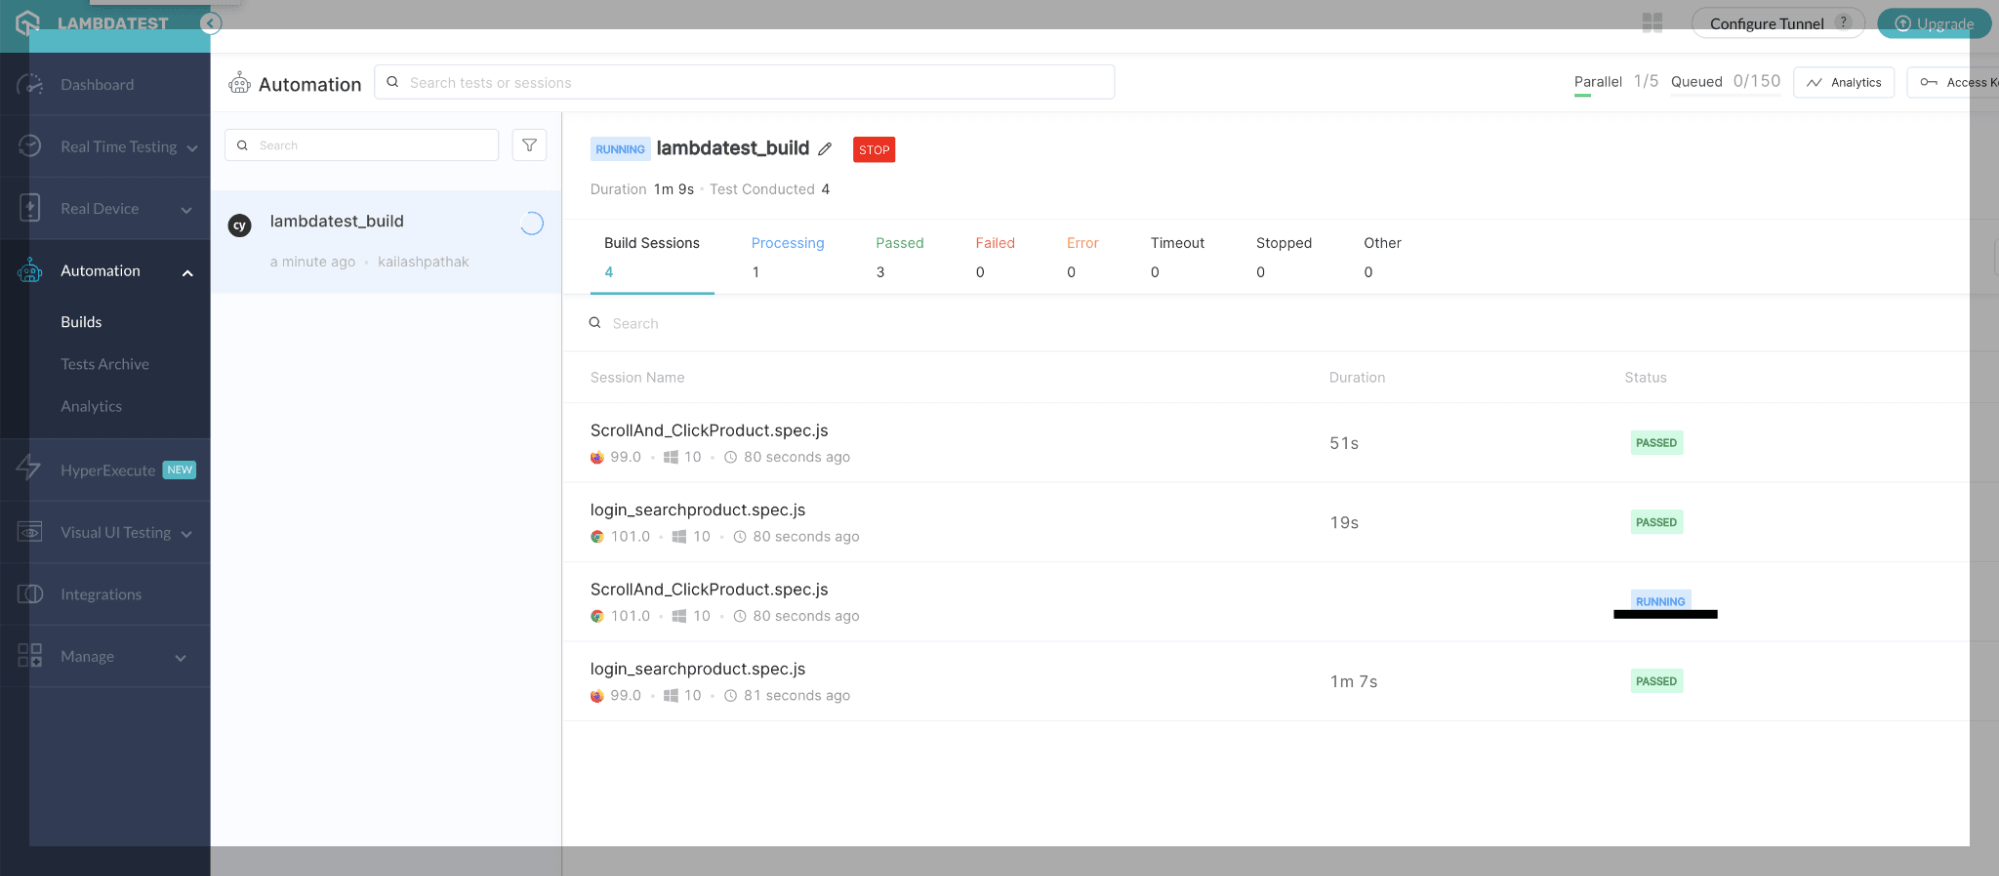Select the Build Sessions tab
The height and width of the screenshot is (876, 1999).
(652, 257)
